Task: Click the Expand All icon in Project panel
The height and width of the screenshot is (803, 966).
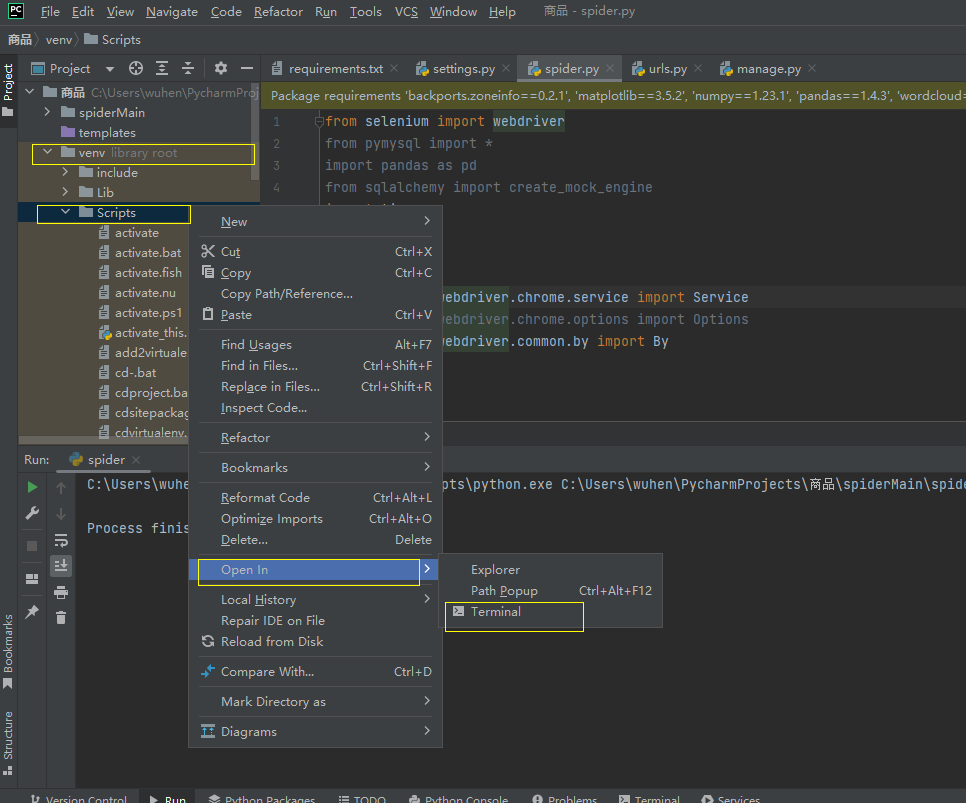Action: coord(162,69)
